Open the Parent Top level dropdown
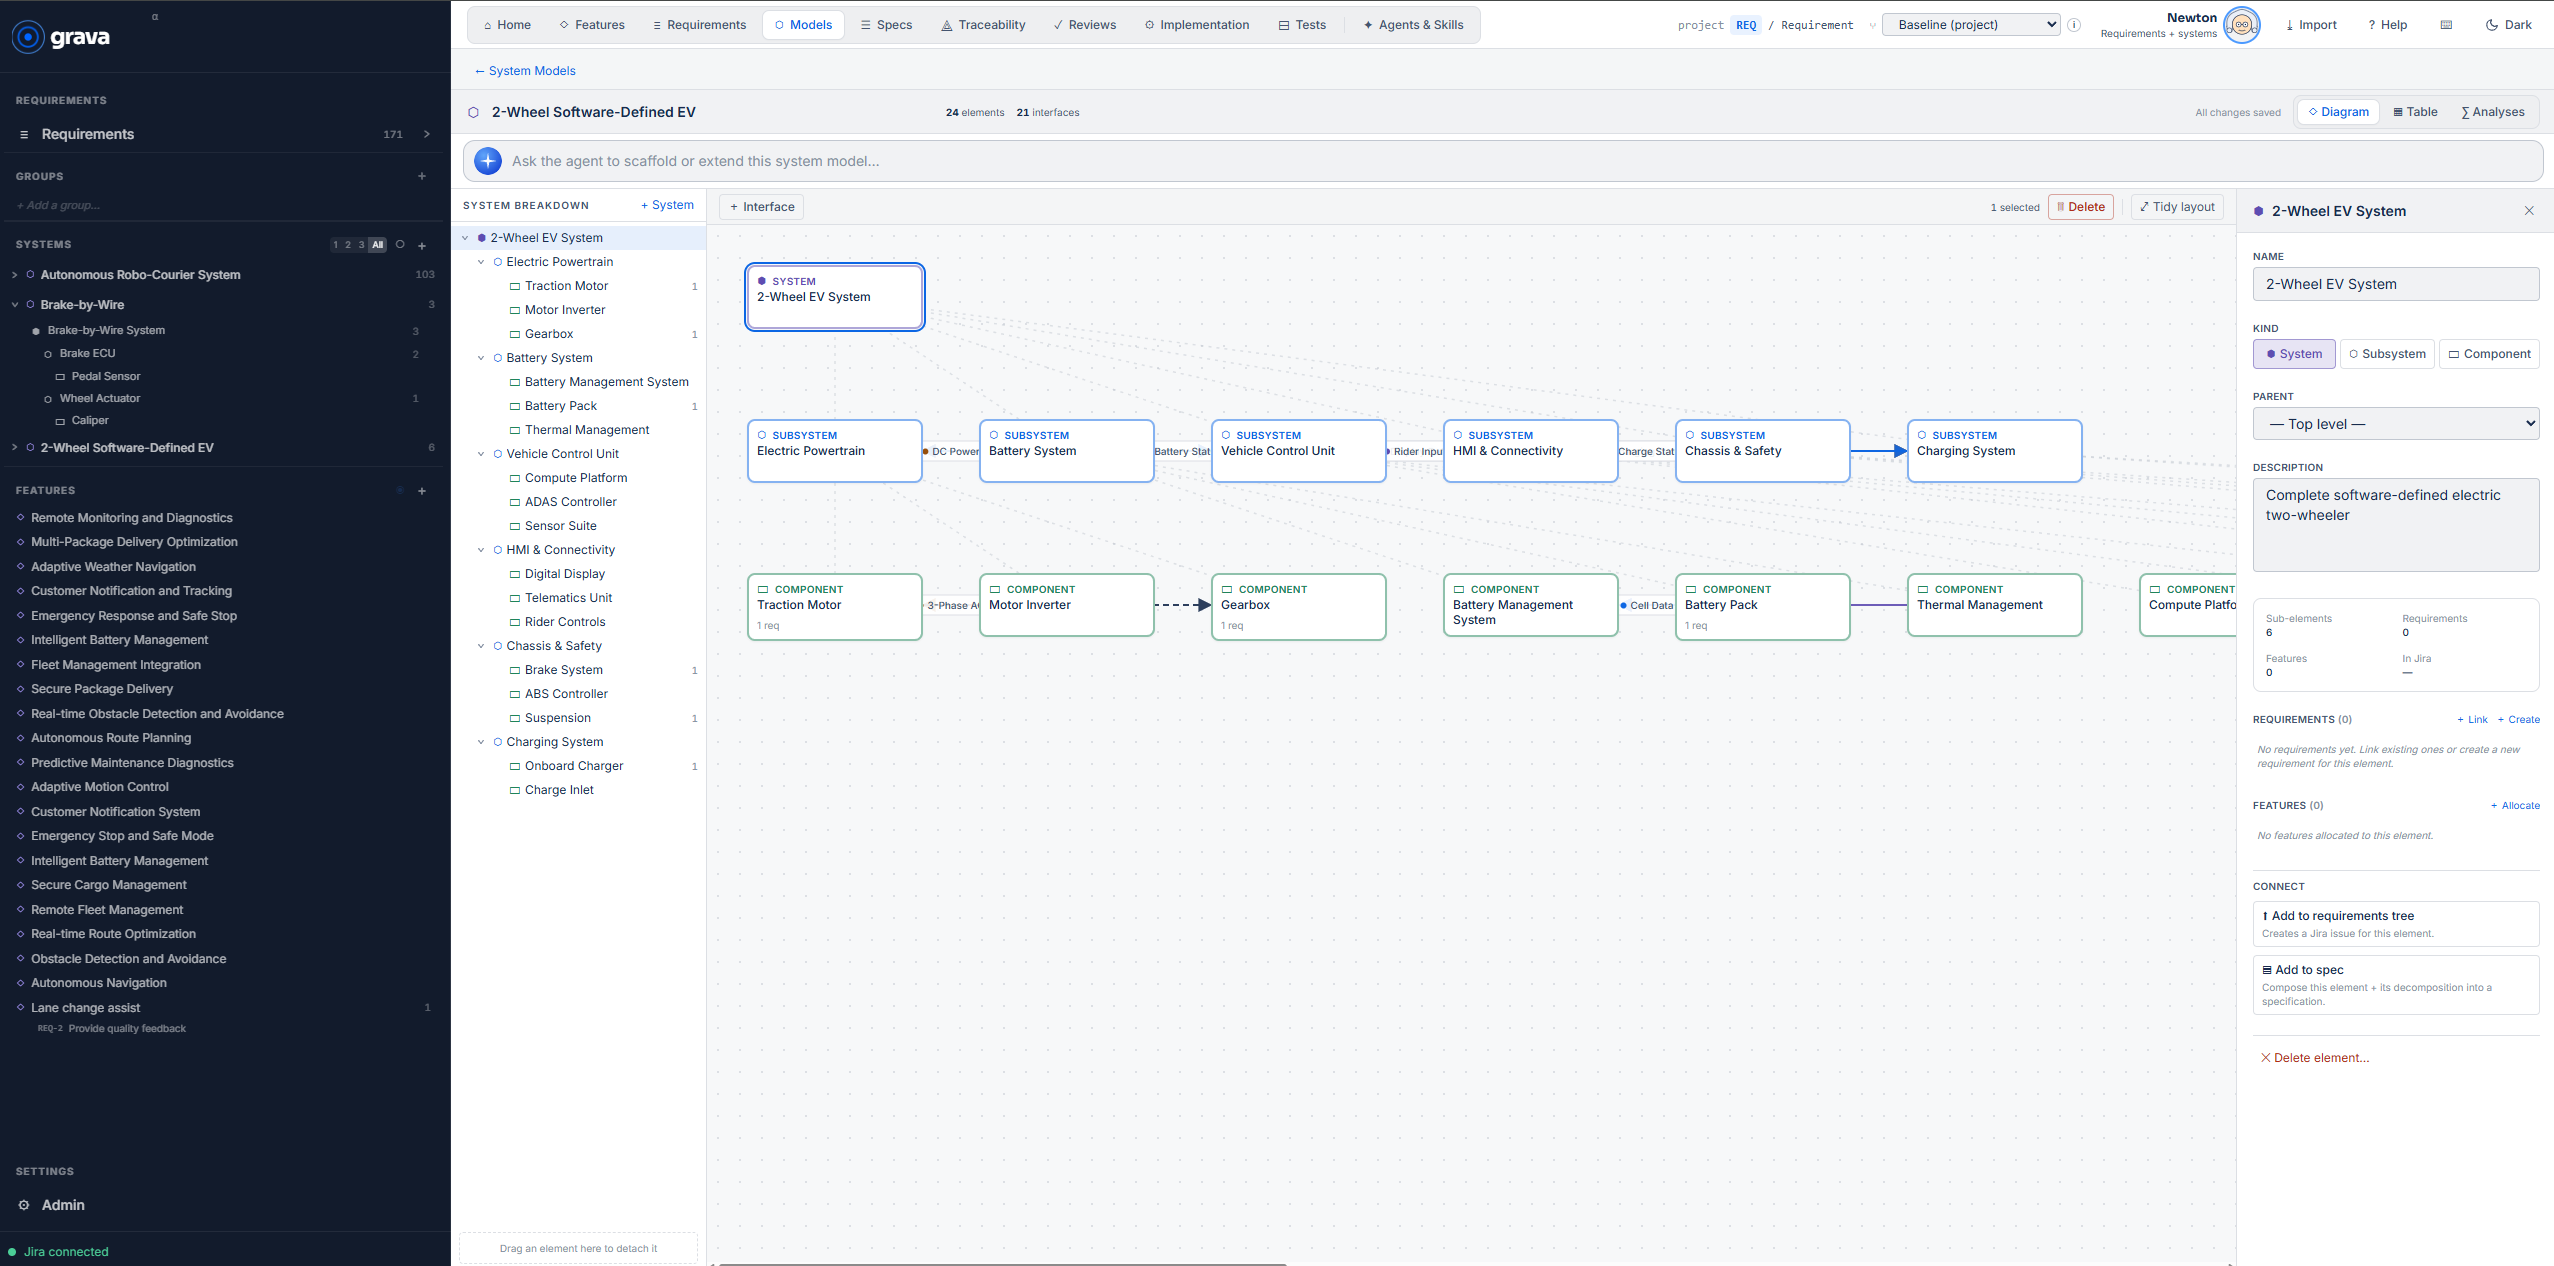This screenshot has width=2554, height=1266. (2395, 424)
